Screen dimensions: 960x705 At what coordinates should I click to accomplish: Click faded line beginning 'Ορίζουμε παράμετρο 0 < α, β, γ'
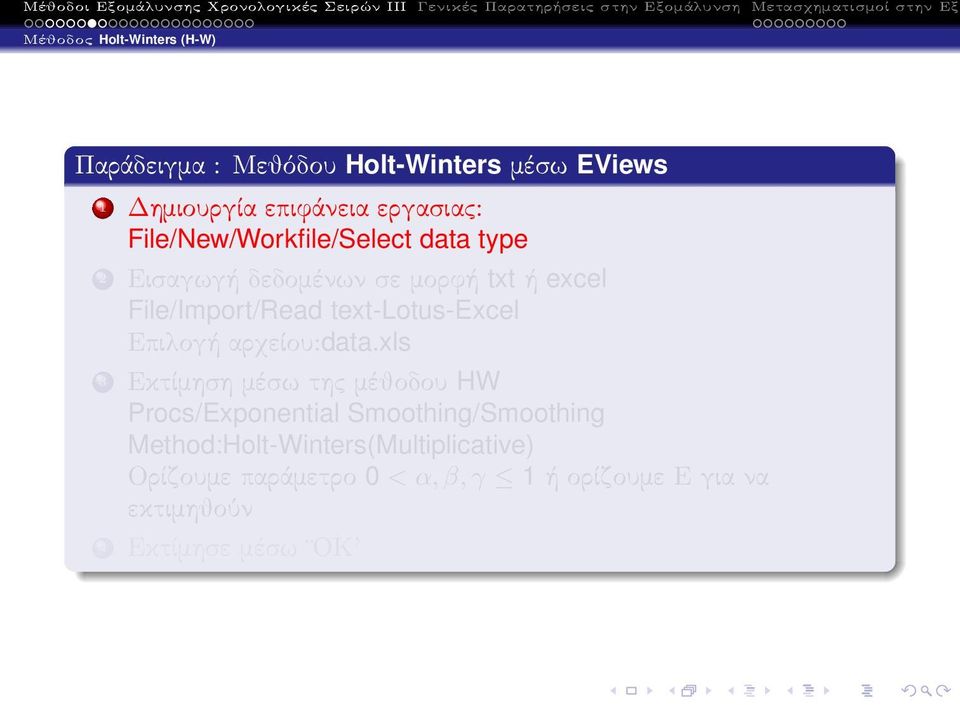(x=448, y=477)
